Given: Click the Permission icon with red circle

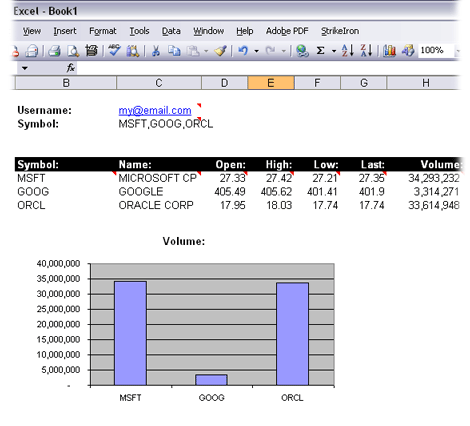Looking at the screenshot, I should pos(15,51).
